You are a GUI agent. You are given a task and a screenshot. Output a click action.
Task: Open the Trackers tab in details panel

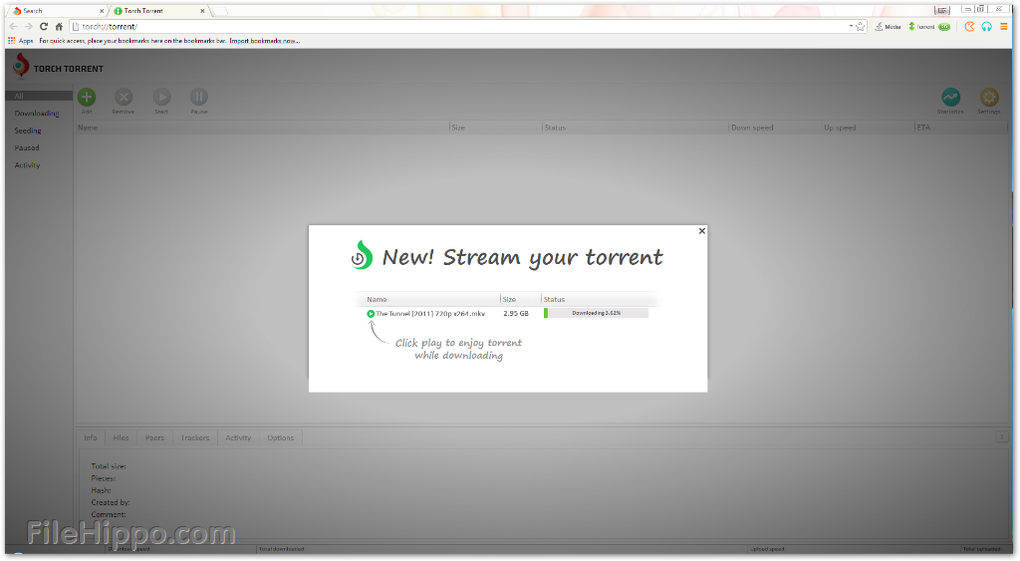(195, 438)
